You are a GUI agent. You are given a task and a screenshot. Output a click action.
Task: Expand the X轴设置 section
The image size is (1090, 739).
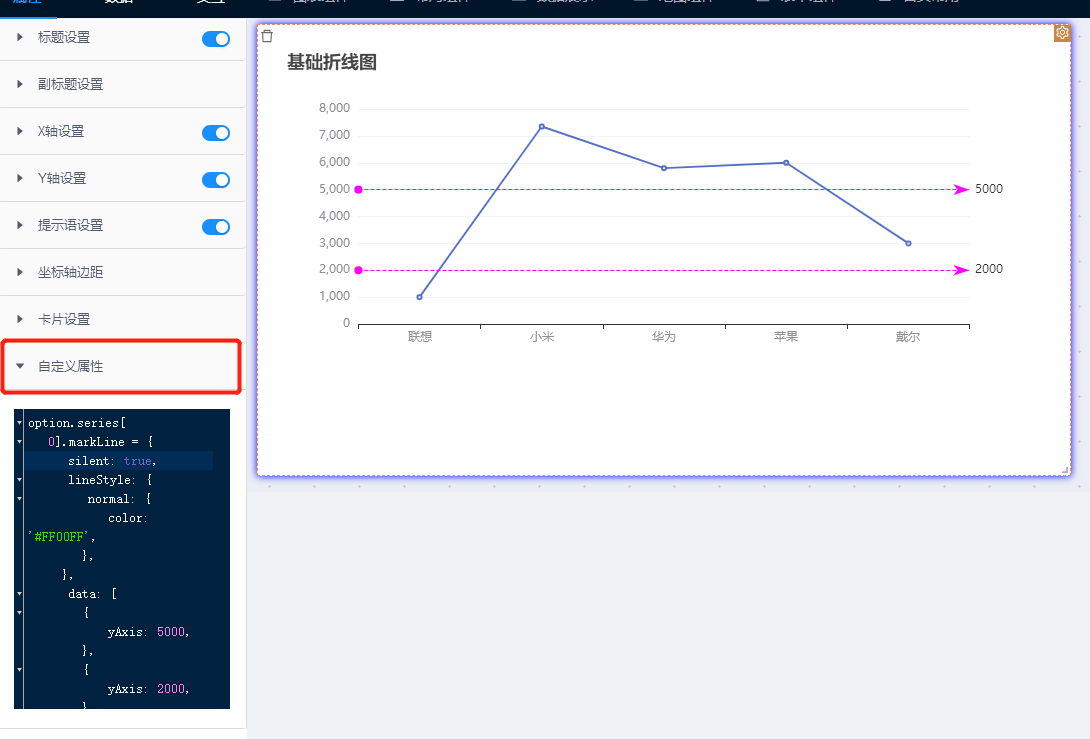click(19, 131)
